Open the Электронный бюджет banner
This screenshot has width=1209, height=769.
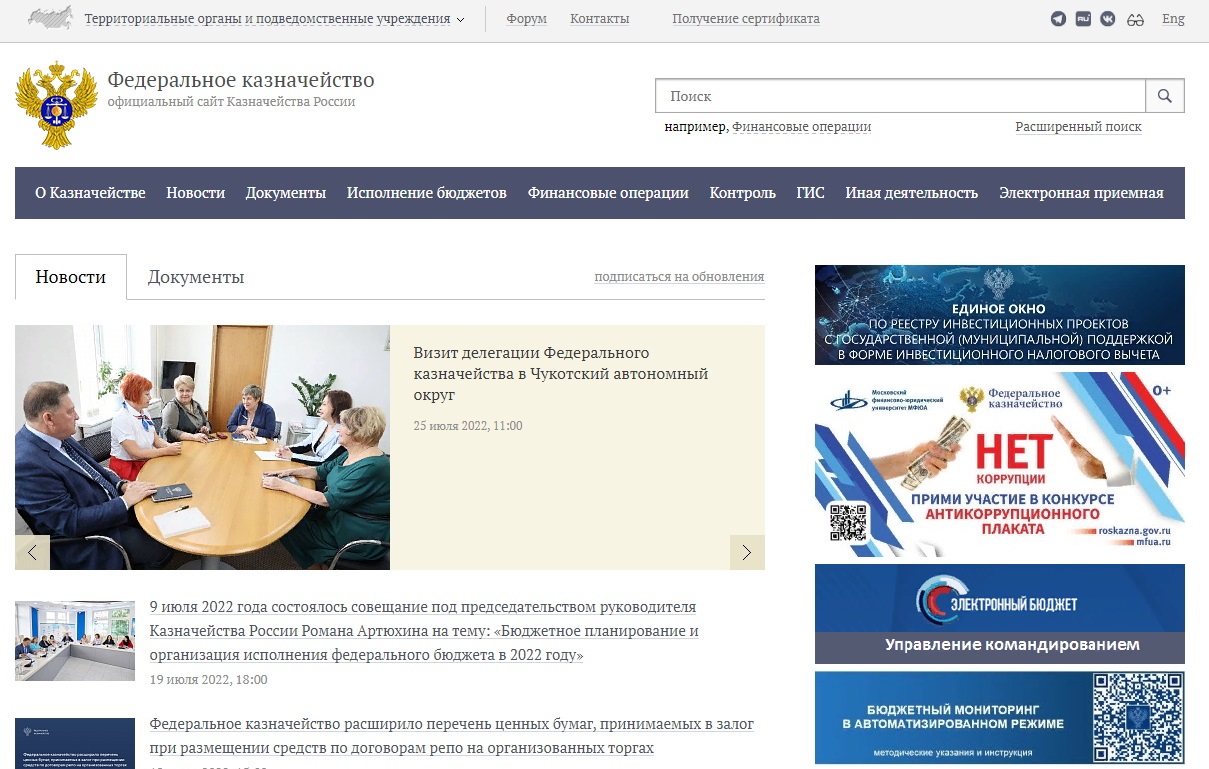[x=1000, y=614]
